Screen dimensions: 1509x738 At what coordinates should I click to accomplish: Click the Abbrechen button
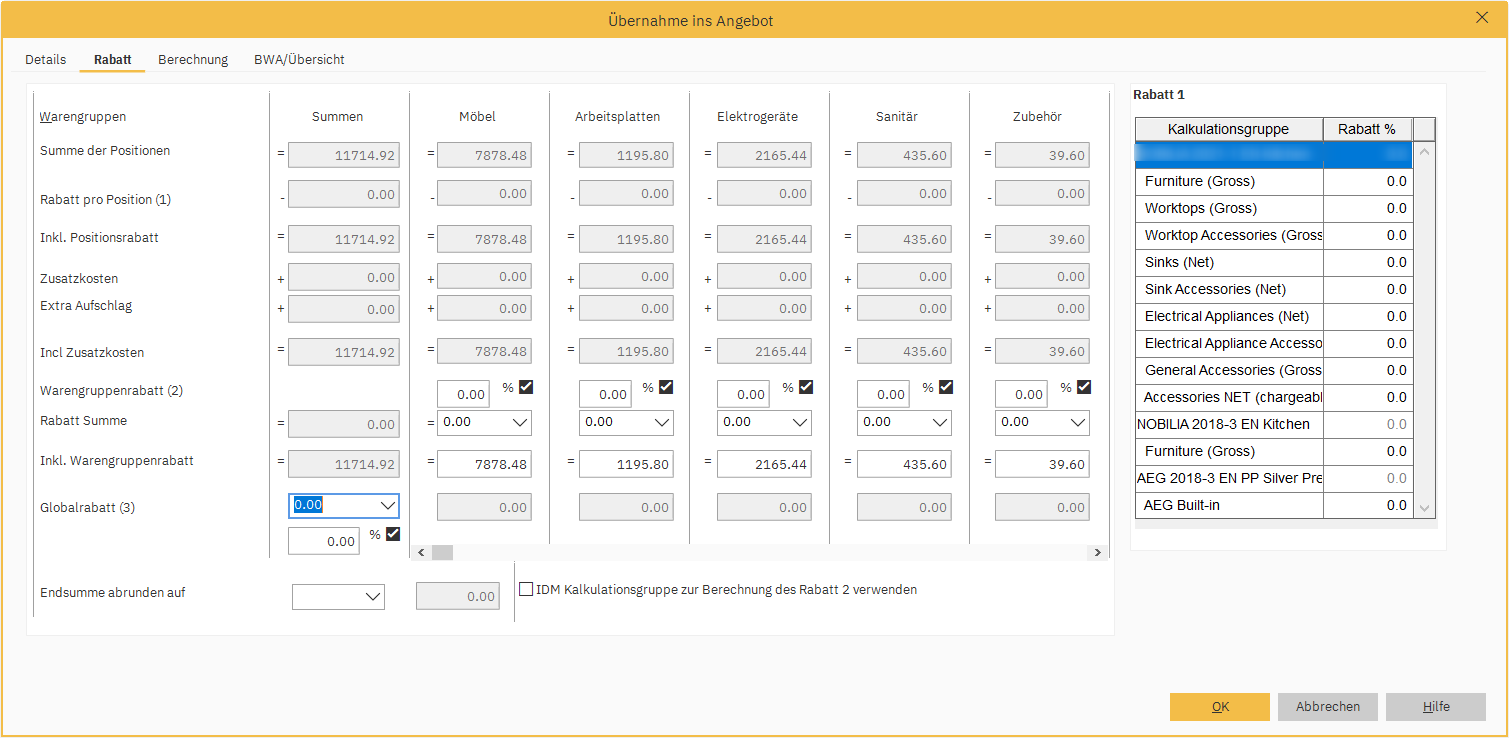(x=1327, y=707)
